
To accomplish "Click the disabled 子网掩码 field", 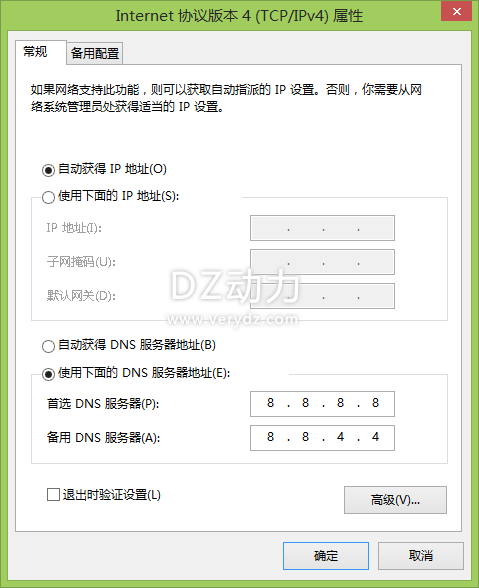I will pyautogui.click(x=322, y=262).
